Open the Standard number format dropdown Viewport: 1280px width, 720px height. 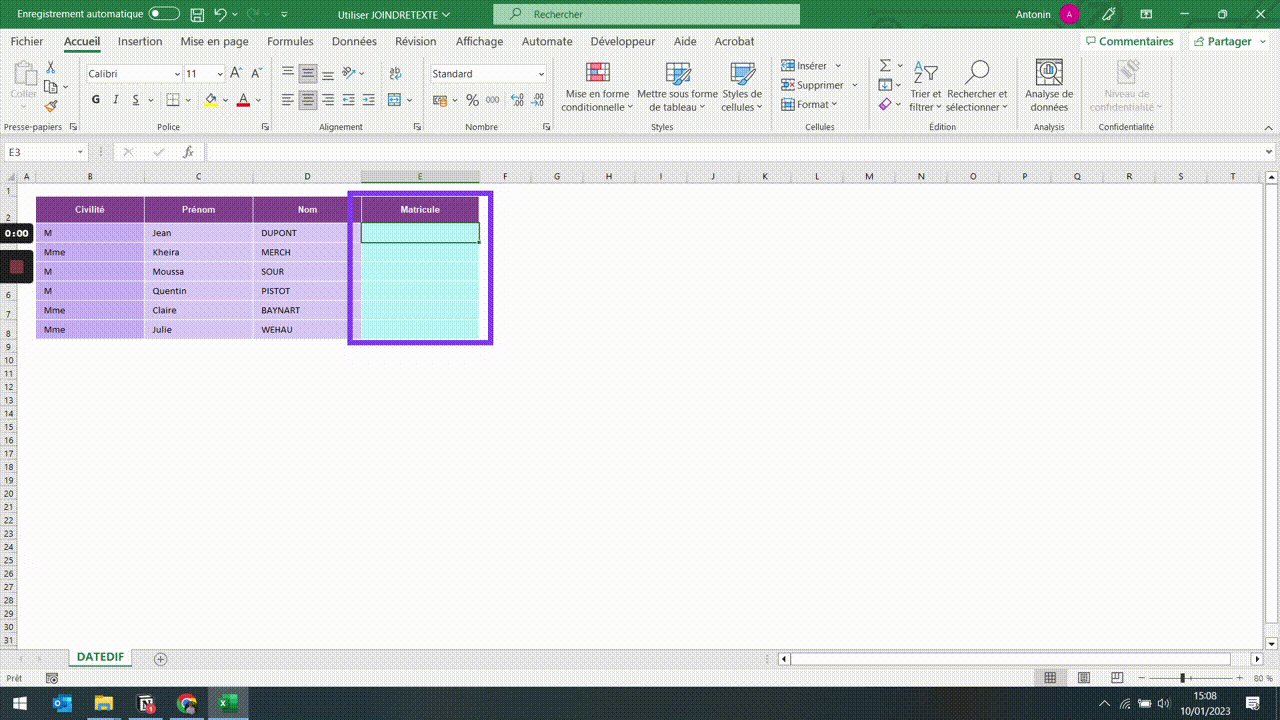pyautogui.click(x=540, y=73)
